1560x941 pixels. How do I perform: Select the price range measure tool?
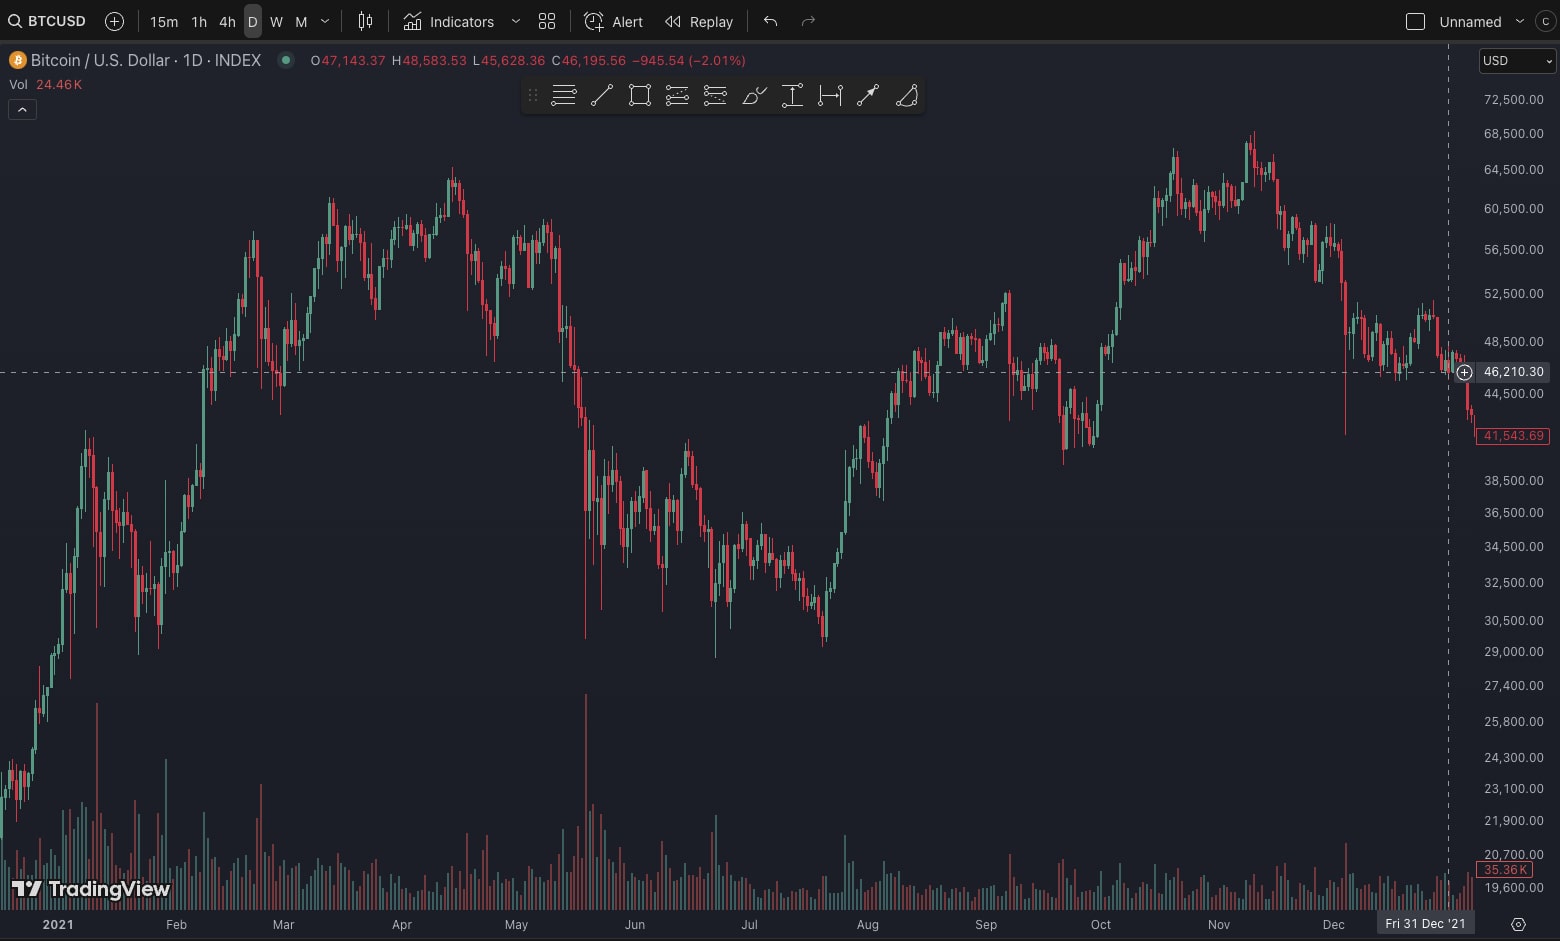[792, 96]
